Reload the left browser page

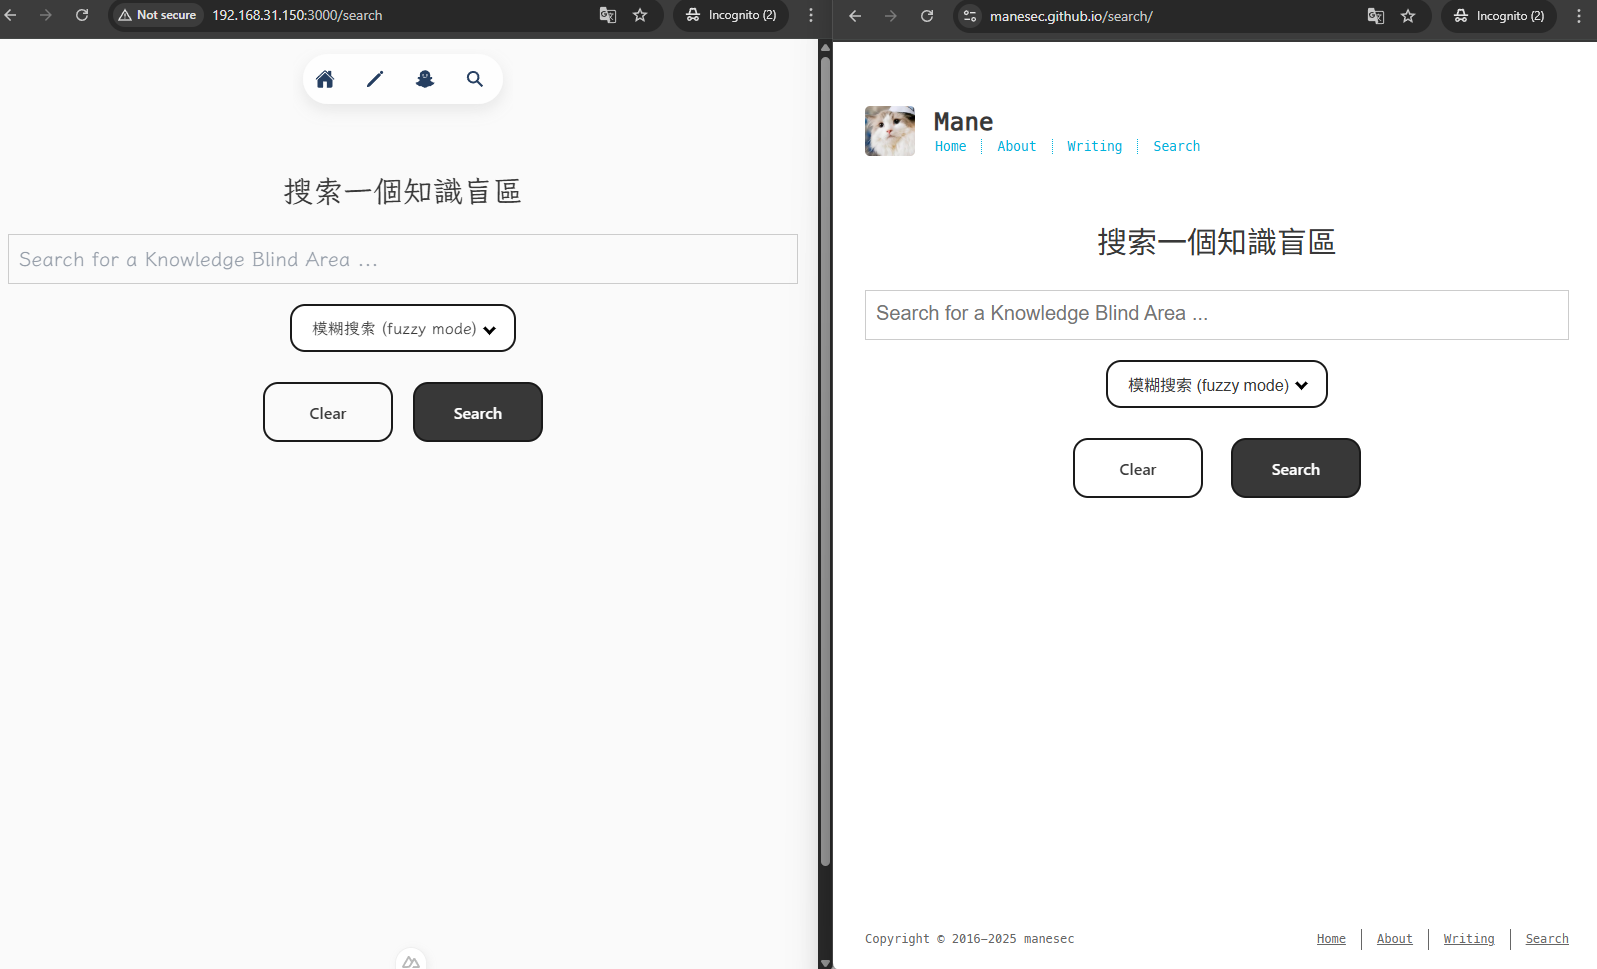click(x=82, y=15)
